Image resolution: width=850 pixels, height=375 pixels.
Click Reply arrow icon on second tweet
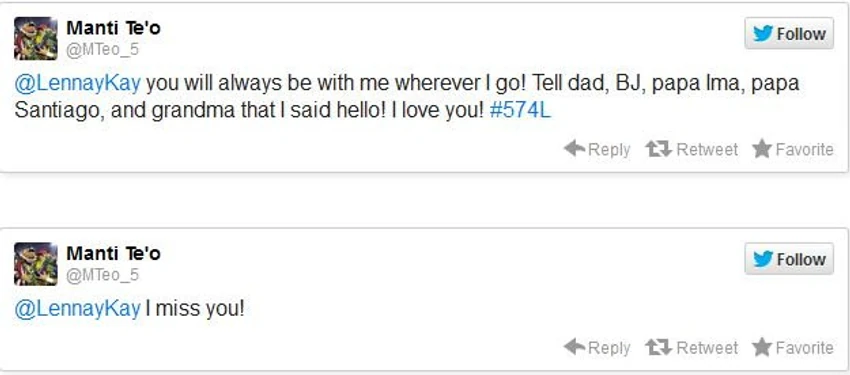(575, 347)
